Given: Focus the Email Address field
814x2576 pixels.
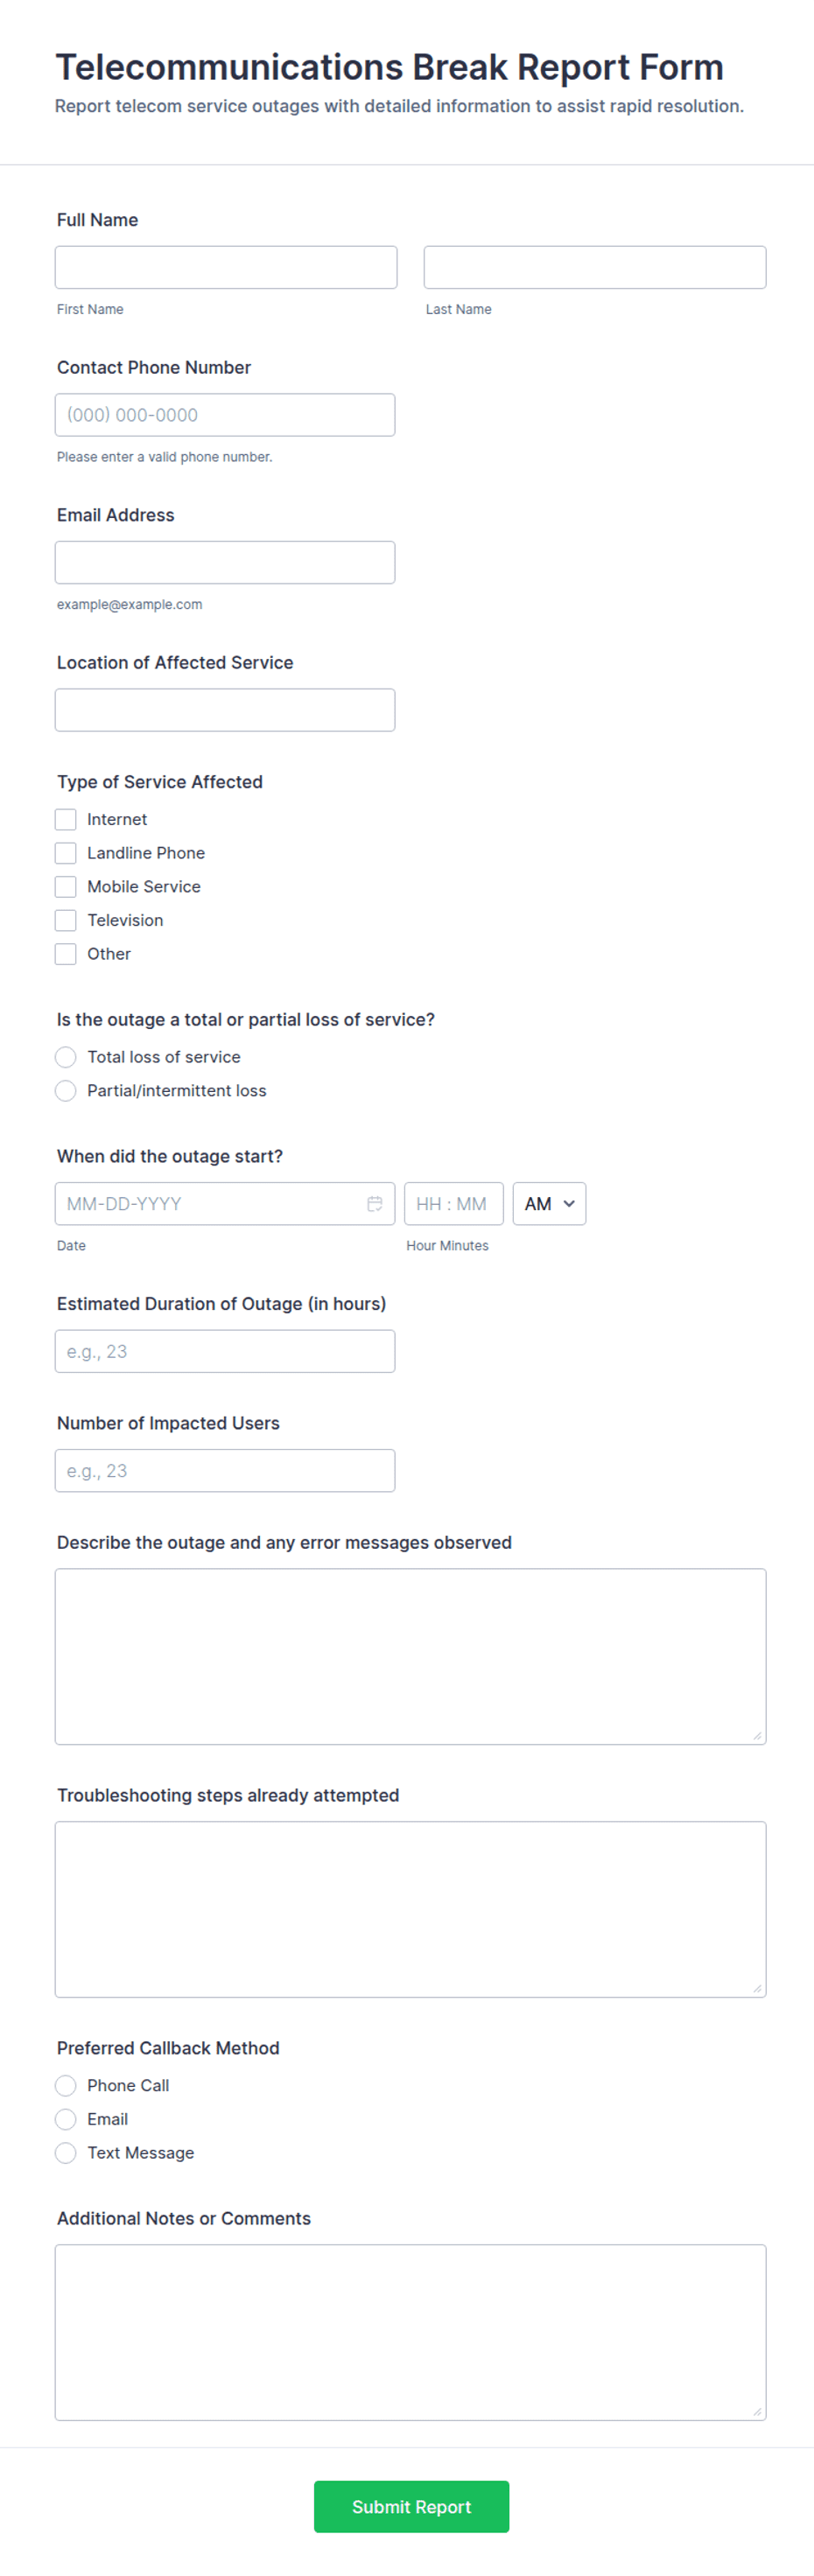Looking at the screenshot, I should (225, 563).
